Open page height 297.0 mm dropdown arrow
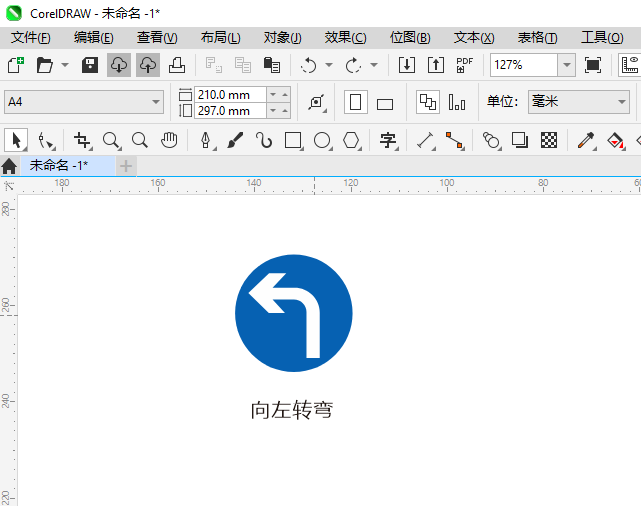Screen dimensions: 641x506 pos(273,110)
